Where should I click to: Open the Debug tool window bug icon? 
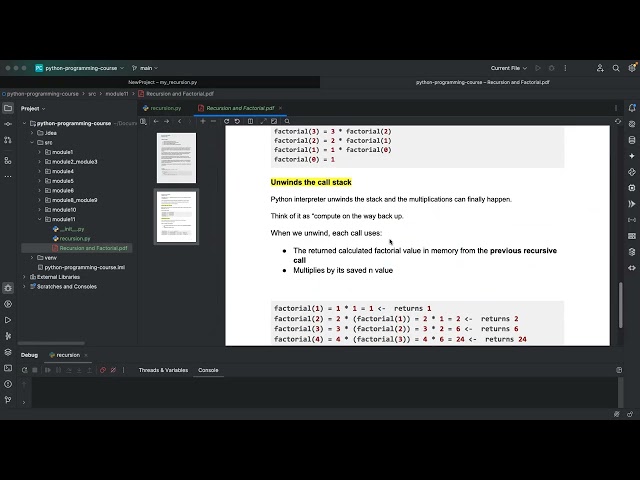point(8,288)
